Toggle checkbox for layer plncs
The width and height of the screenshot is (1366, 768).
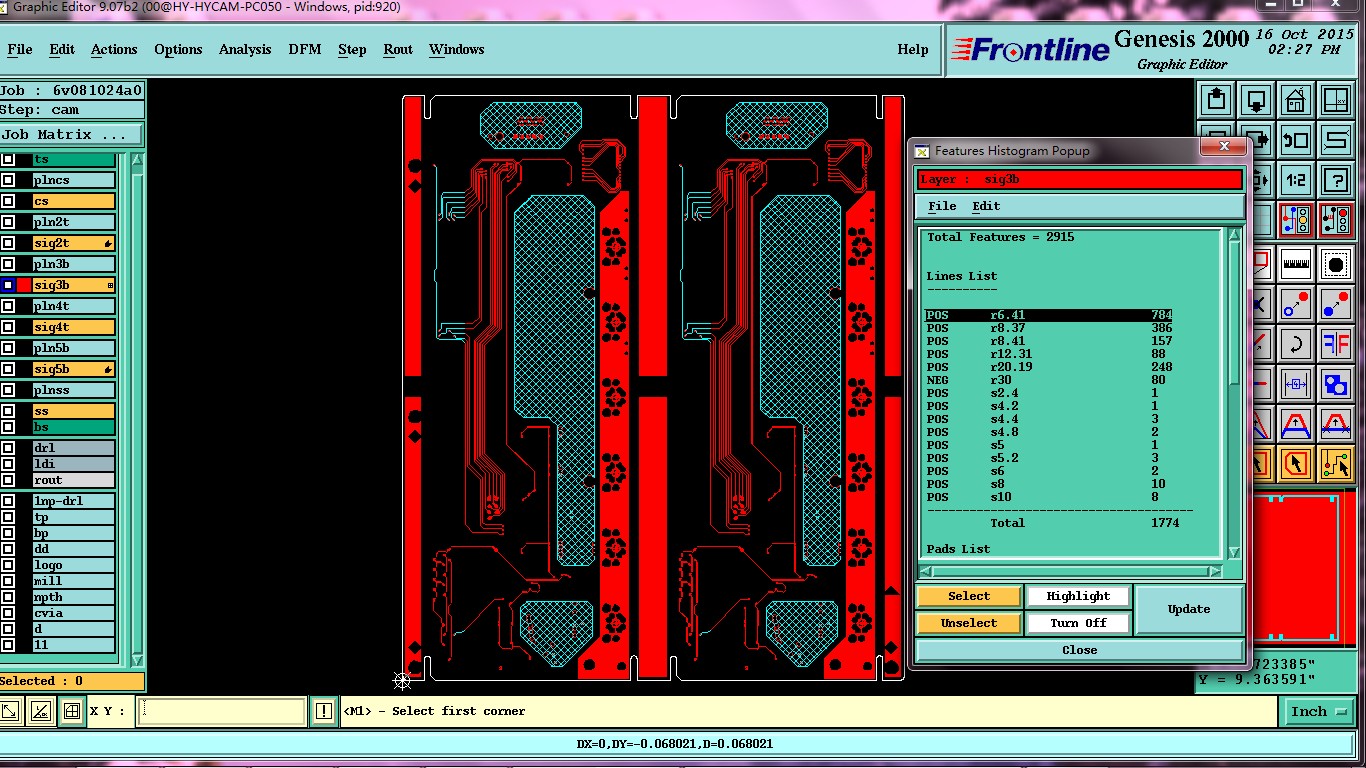click(x=8, y=180)
